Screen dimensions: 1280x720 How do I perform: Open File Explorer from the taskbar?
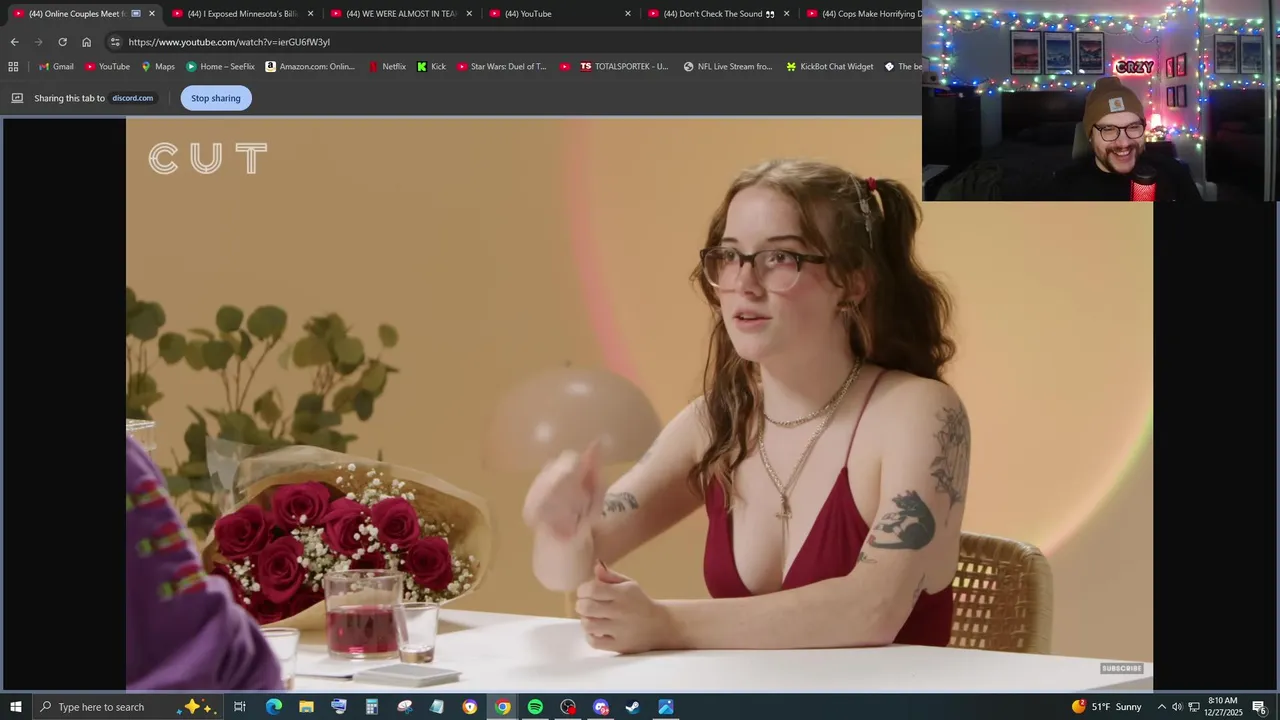[x=306, y=707]
